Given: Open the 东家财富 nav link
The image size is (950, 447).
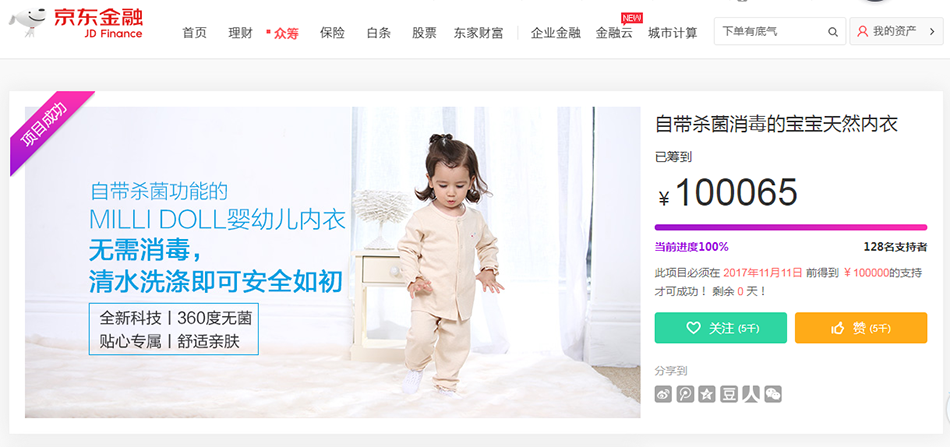Looking at the screenshot, I should 479,33.
